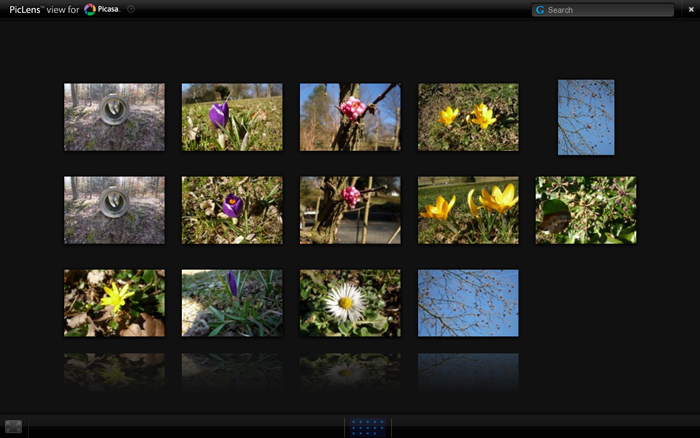Screen dimensions: 700x438
Task: View the large yellow crocus close-up photo
Action: [468, 210]
